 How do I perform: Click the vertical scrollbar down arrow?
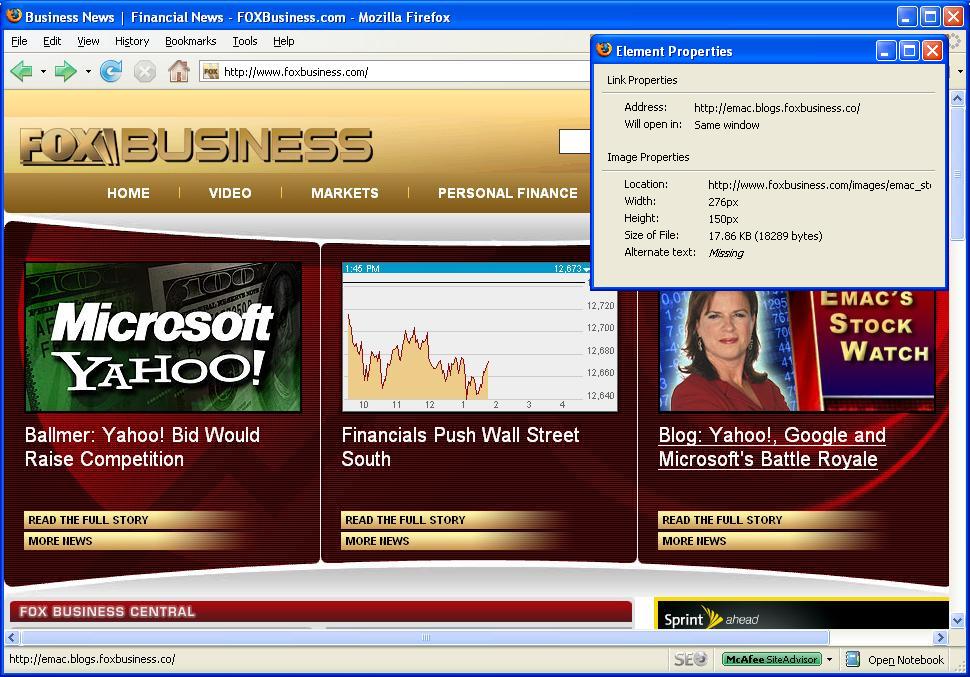pos(957,621)
